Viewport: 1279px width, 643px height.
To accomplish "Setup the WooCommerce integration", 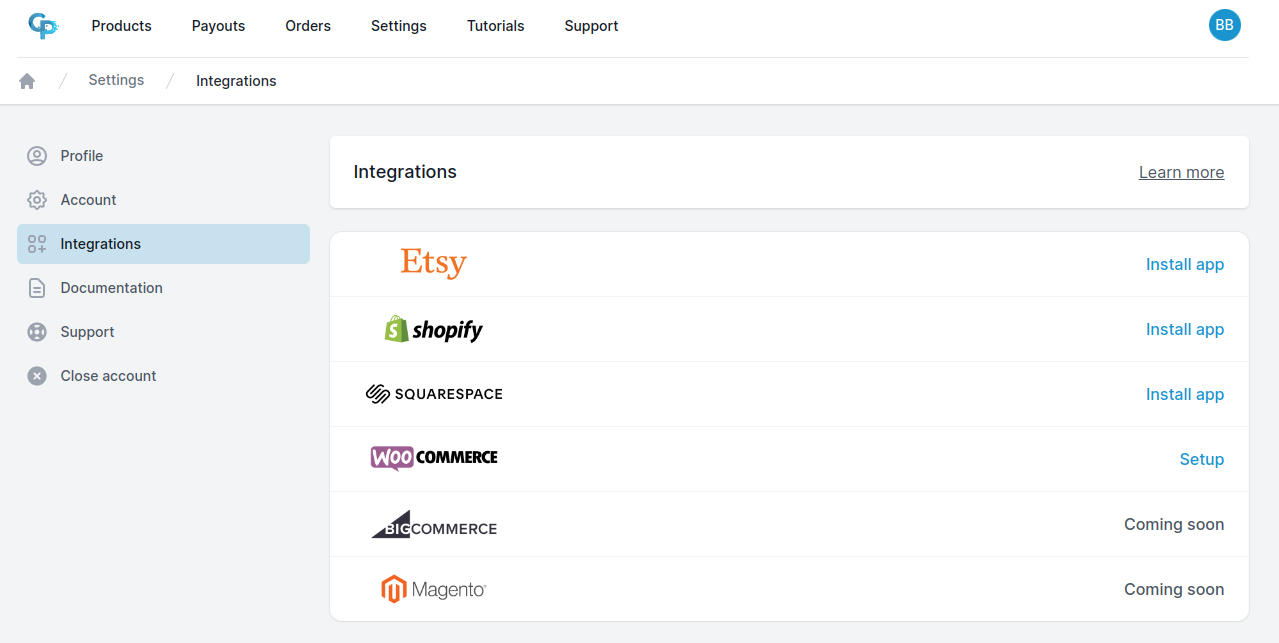I will coord(1202,458).
